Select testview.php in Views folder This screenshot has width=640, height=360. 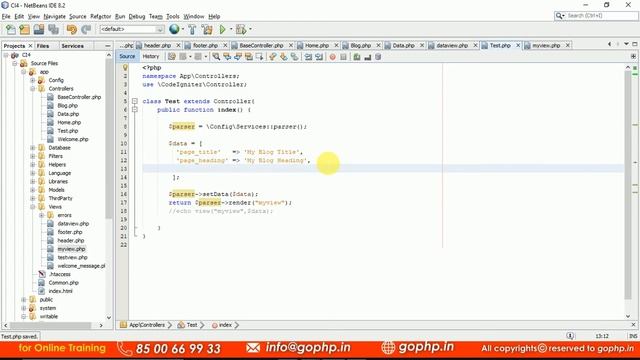coord(72,258)
